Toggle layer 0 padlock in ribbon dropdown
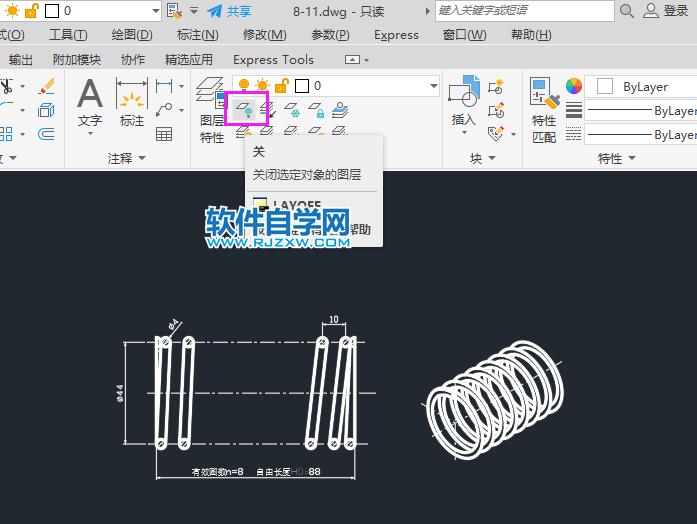 [x=282, y=85]
